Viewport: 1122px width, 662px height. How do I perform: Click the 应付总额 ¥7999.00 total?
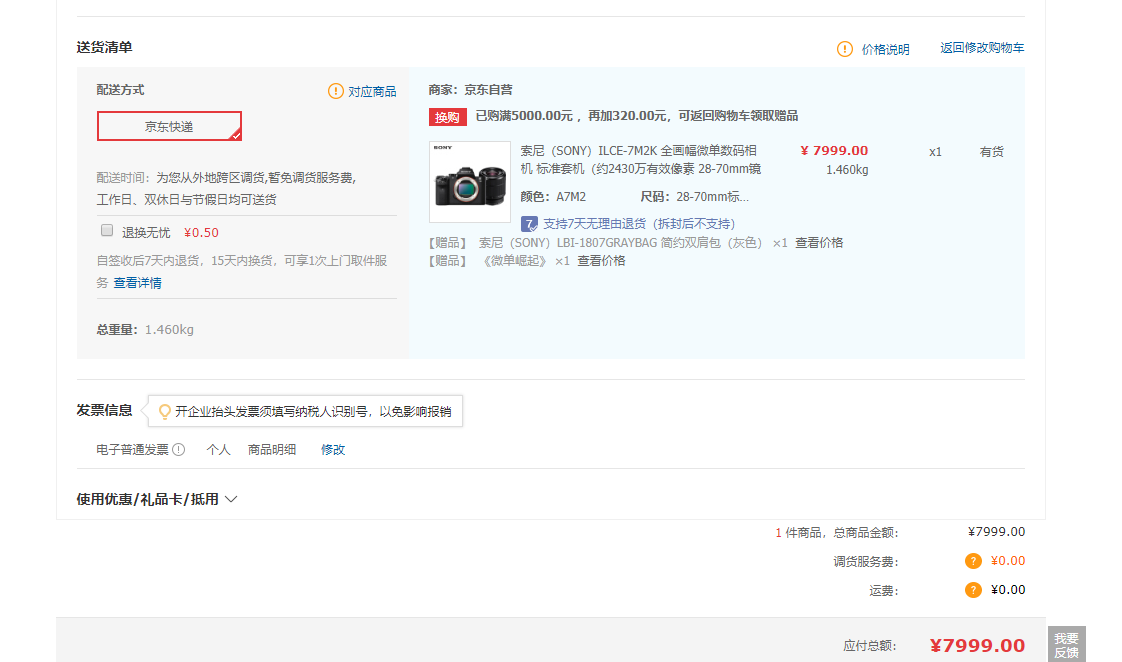point(977,646)
